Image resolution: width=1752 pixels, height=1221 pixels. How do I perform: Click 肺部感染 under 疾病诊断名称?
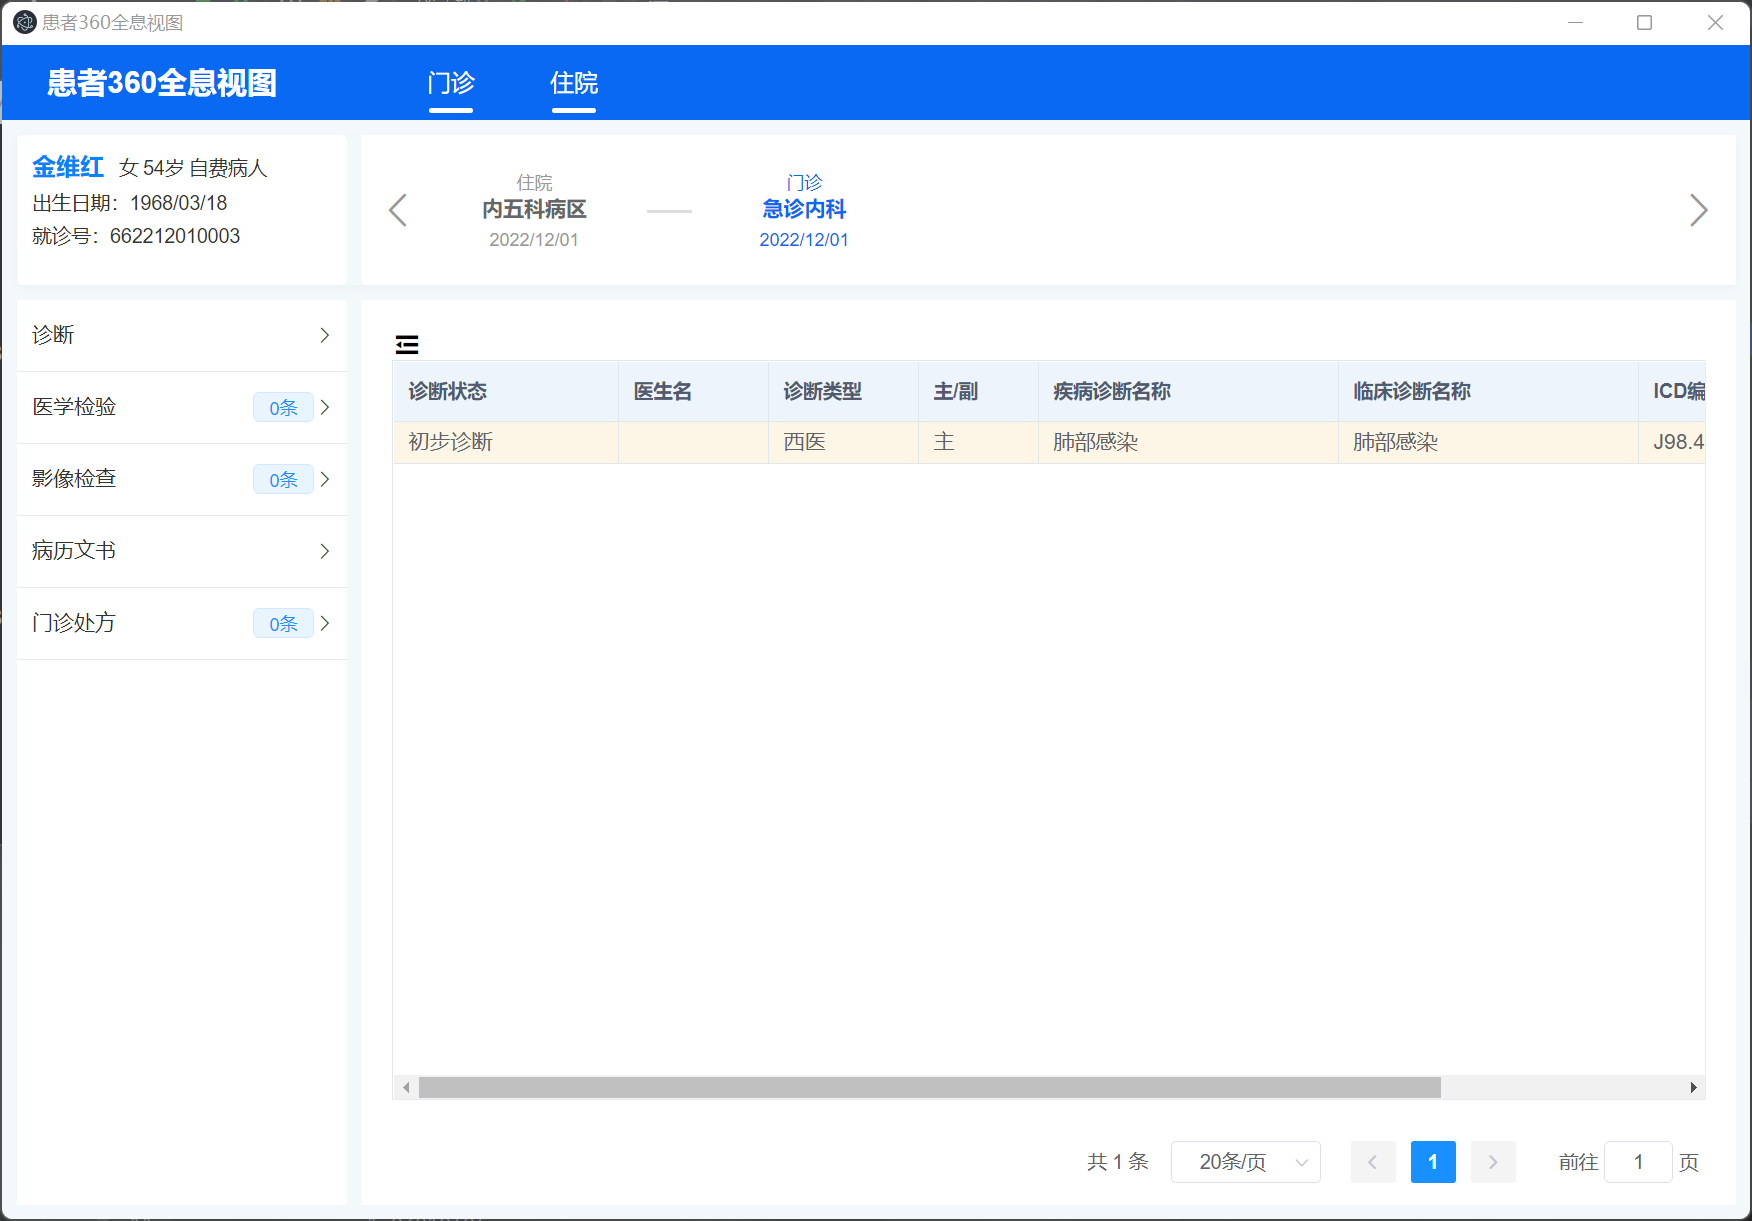pos(1188,442)
